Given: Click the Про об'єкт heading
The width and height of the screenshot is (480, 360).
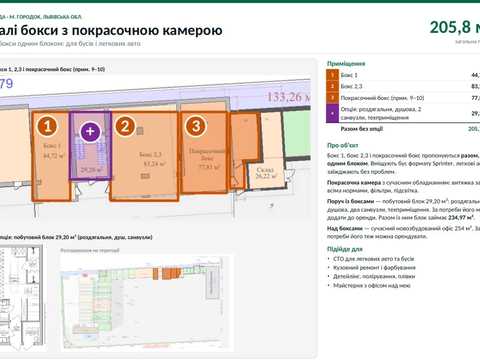Looking at the screenshot, I should (x=343, y=145).
